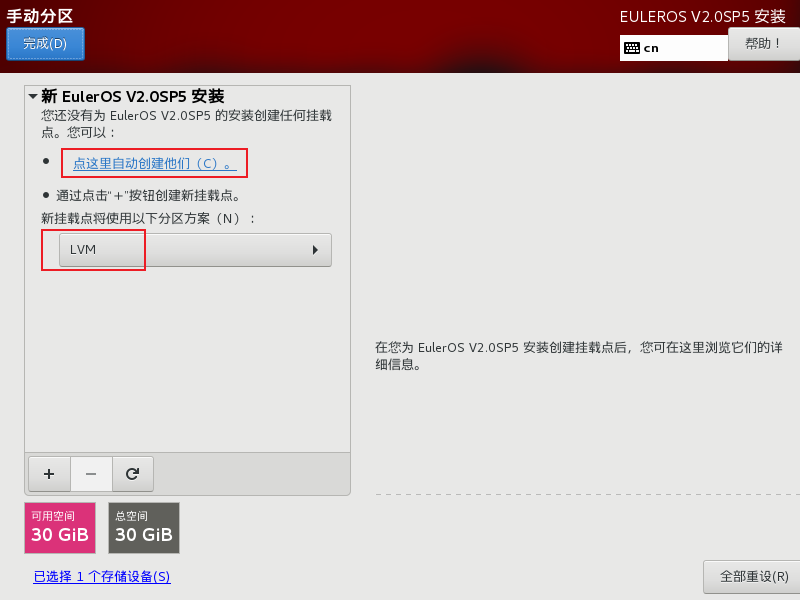Click the label 新挂载点将使用以下分区方案（N）
Viewport: 800px width, 600px height.
click(148, 219)
